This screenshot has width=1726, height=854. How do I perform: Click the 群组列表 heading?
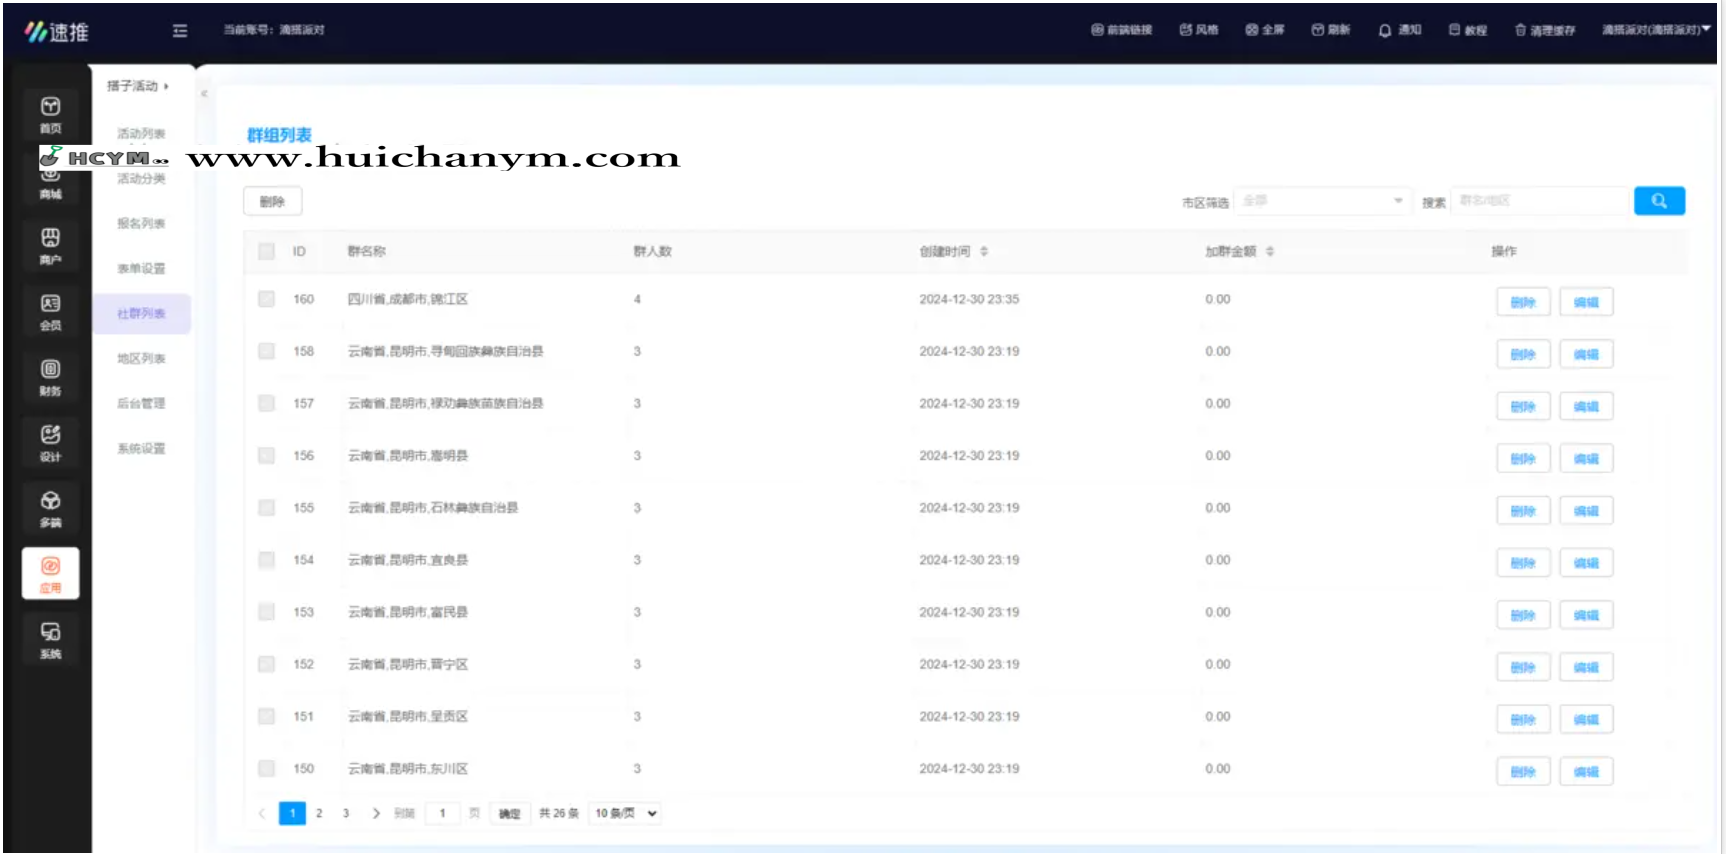[x=279, y=135]
